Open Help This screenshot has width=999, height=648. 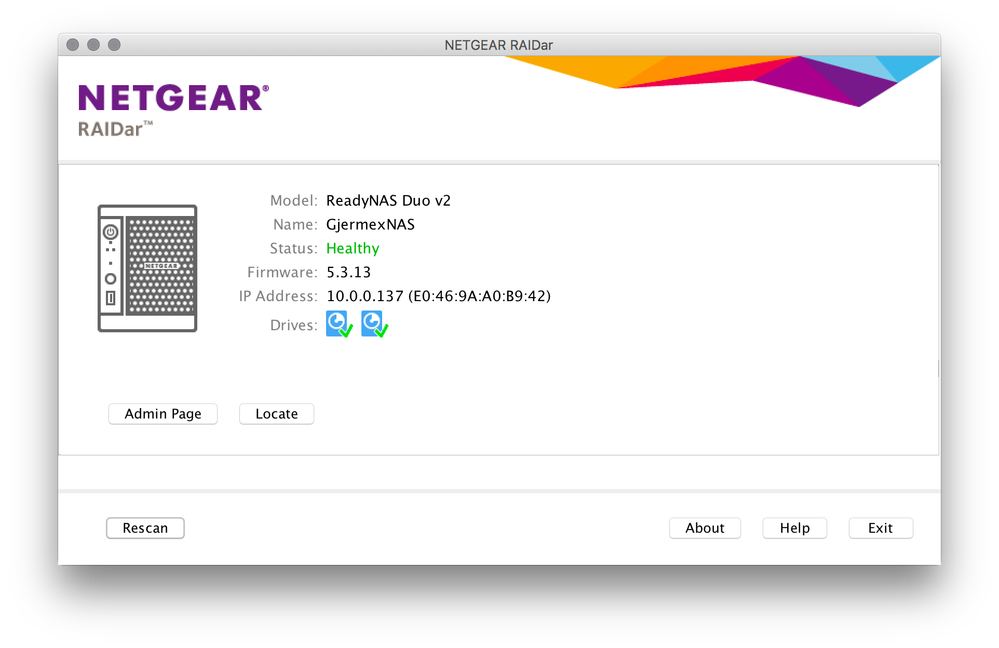point(794,528)
